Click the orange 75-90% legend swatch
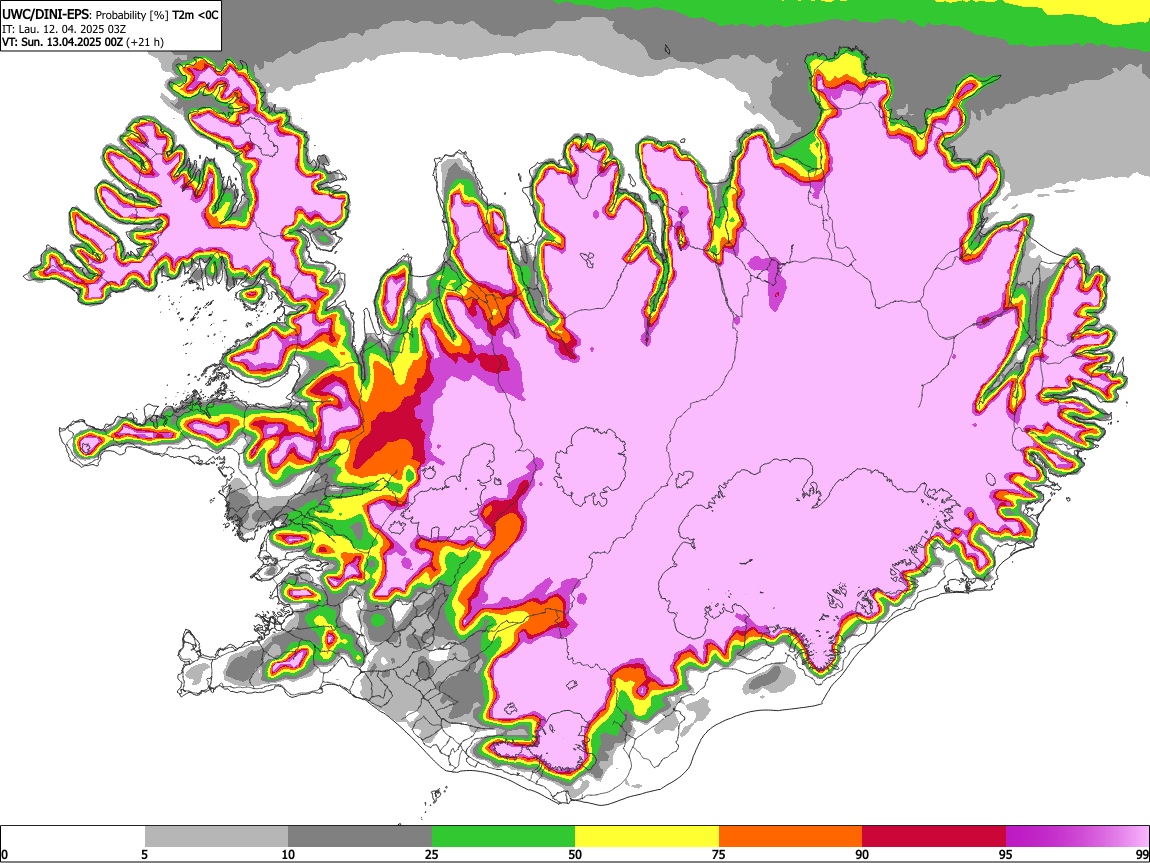The width and height of the screenshot is (1150, 863). [791, 836]
